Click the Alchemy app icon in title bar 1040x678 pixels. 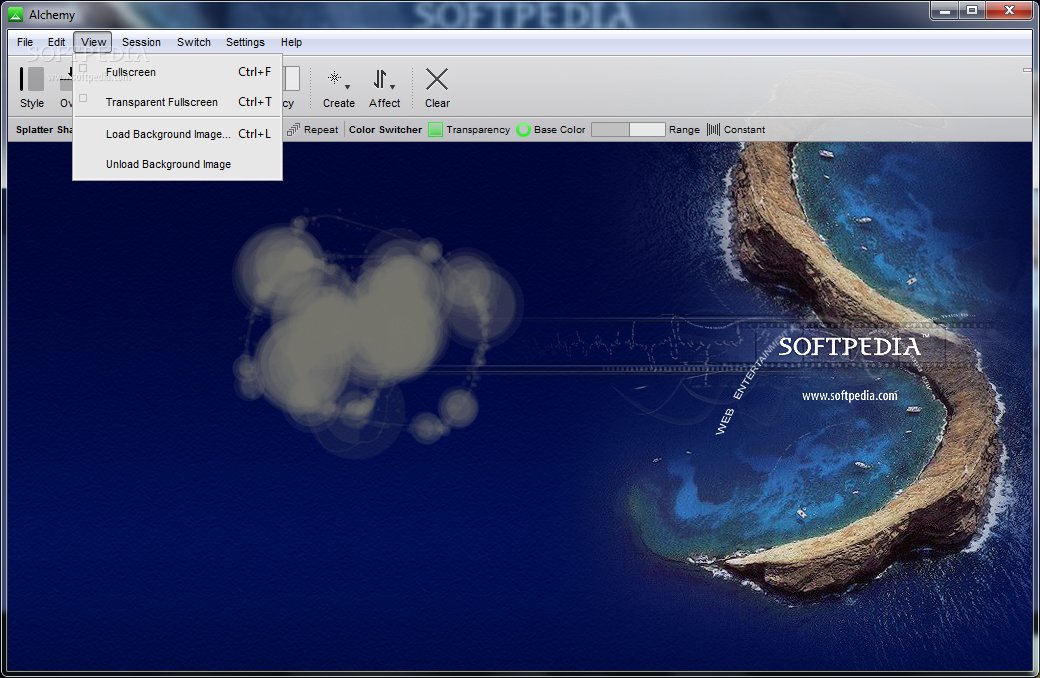click(x=15, y=14)
